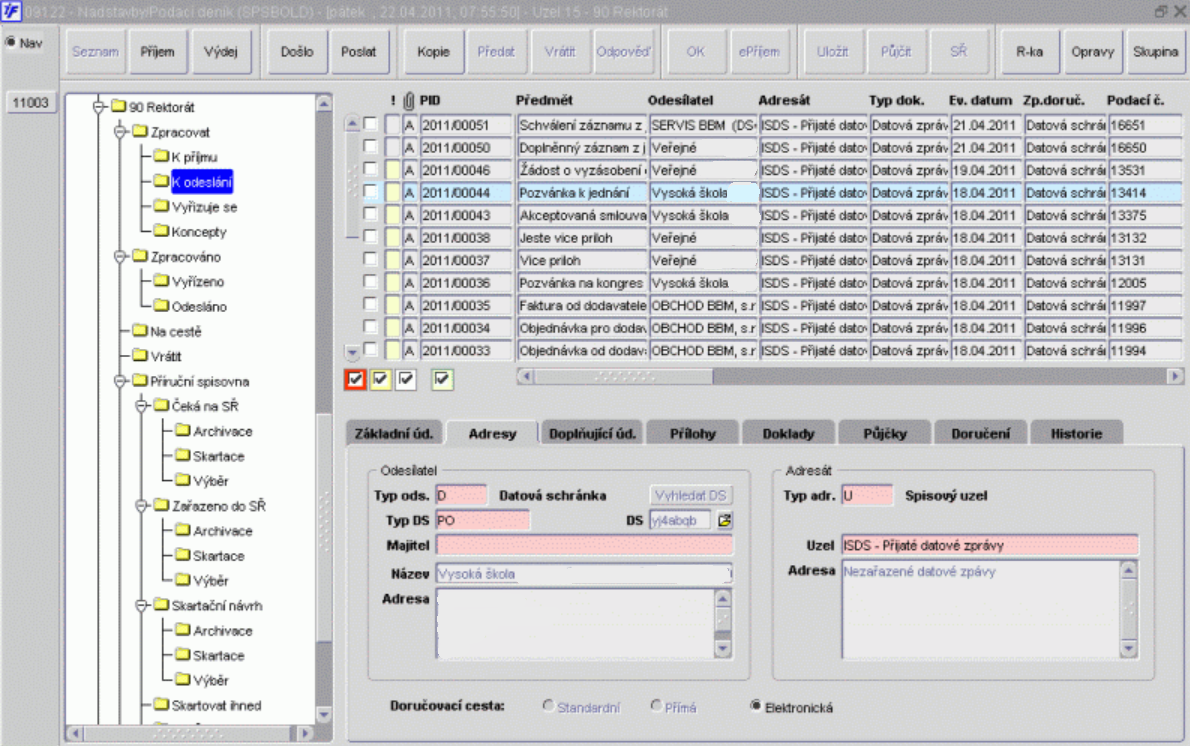Click the Koncepty folder icon
Viewport: 1190px width, 746px height.
pyautogui.click(x=161, y=231)
